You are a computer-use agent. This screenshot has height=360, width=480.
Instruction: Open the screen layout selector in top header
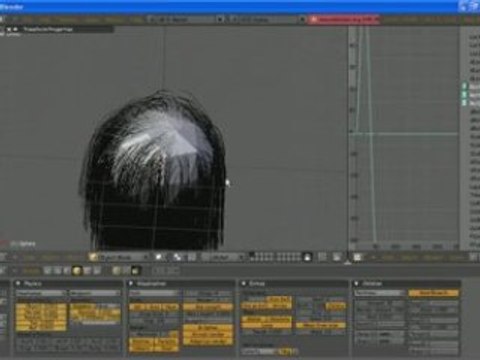click(x=182, y=20)
